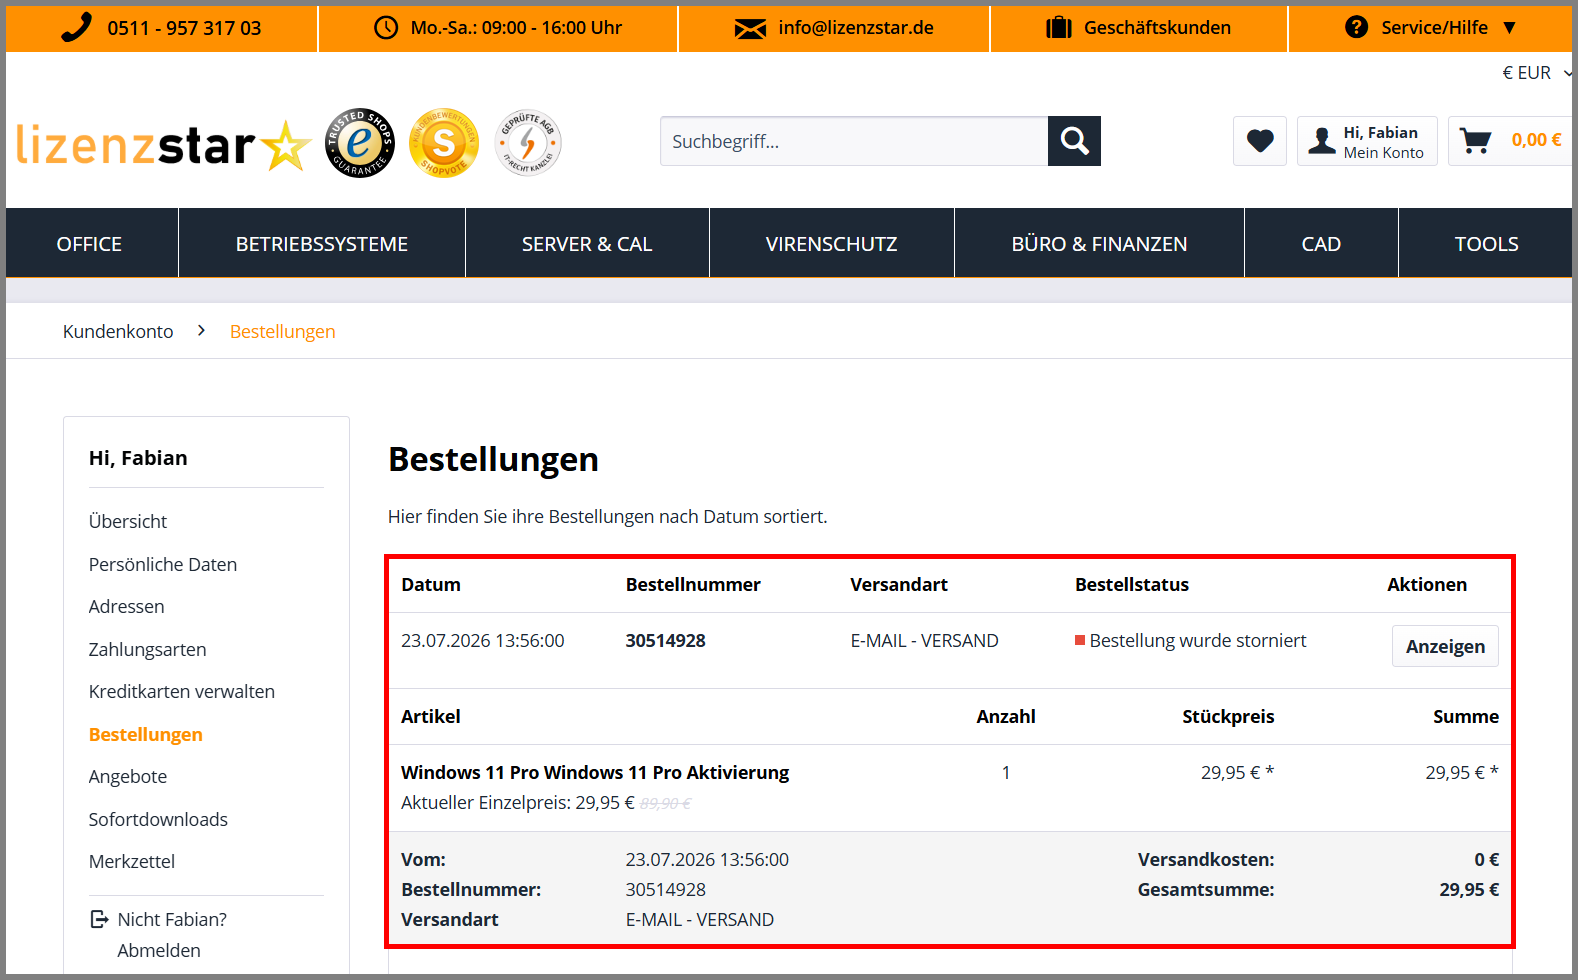The width and height of the screenshot is (1578, 980).
Task: Click the crossed-out price 89,90 €
Action: coord(666,803)
